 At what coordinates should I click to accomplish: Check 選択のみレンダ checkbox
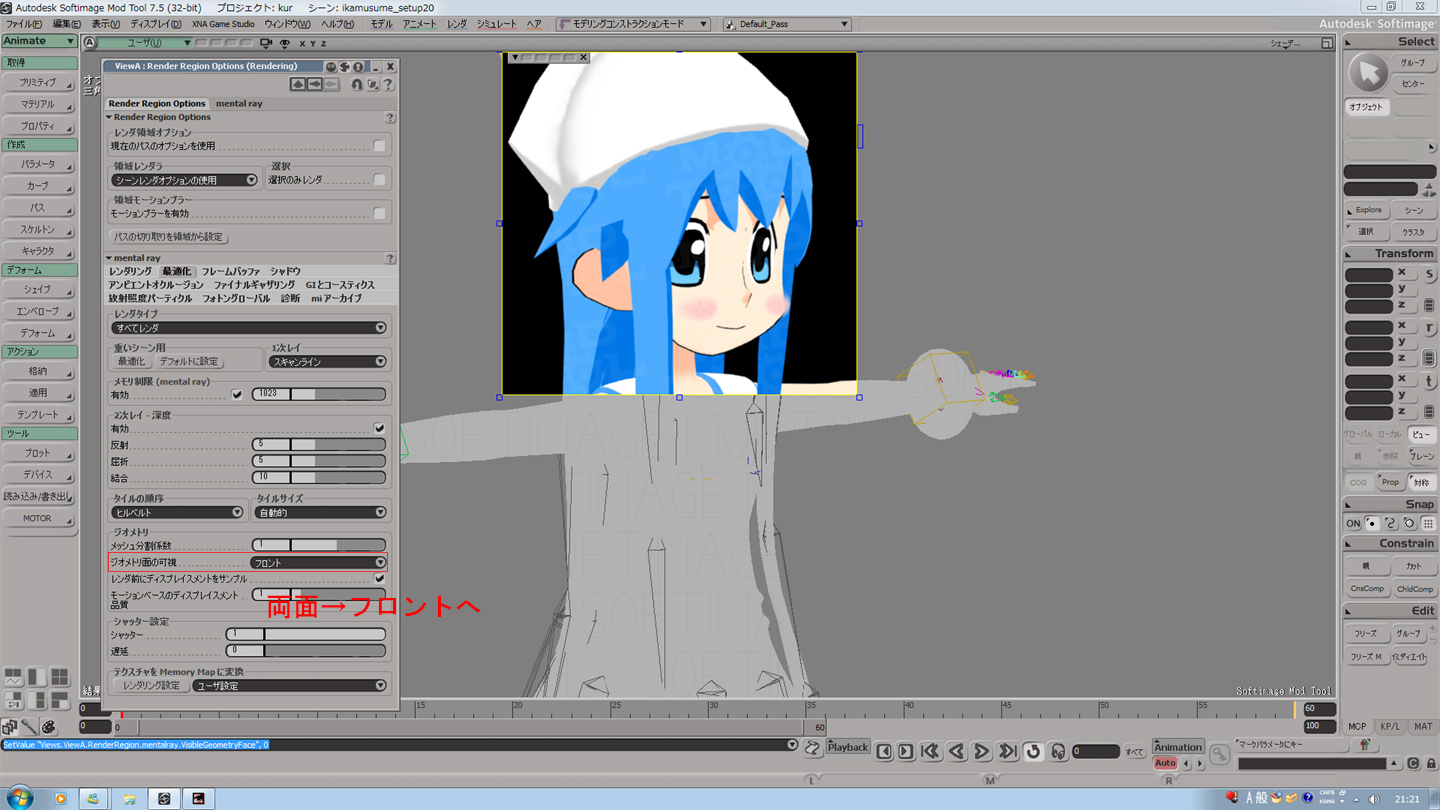pyautogui.click(x=379, y=180)
